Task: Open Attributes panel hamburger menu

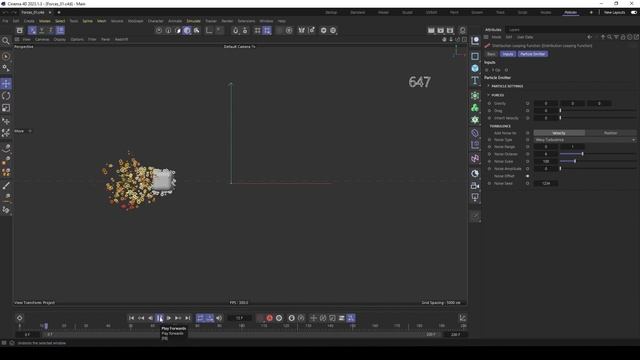Action: coord(486,37)
